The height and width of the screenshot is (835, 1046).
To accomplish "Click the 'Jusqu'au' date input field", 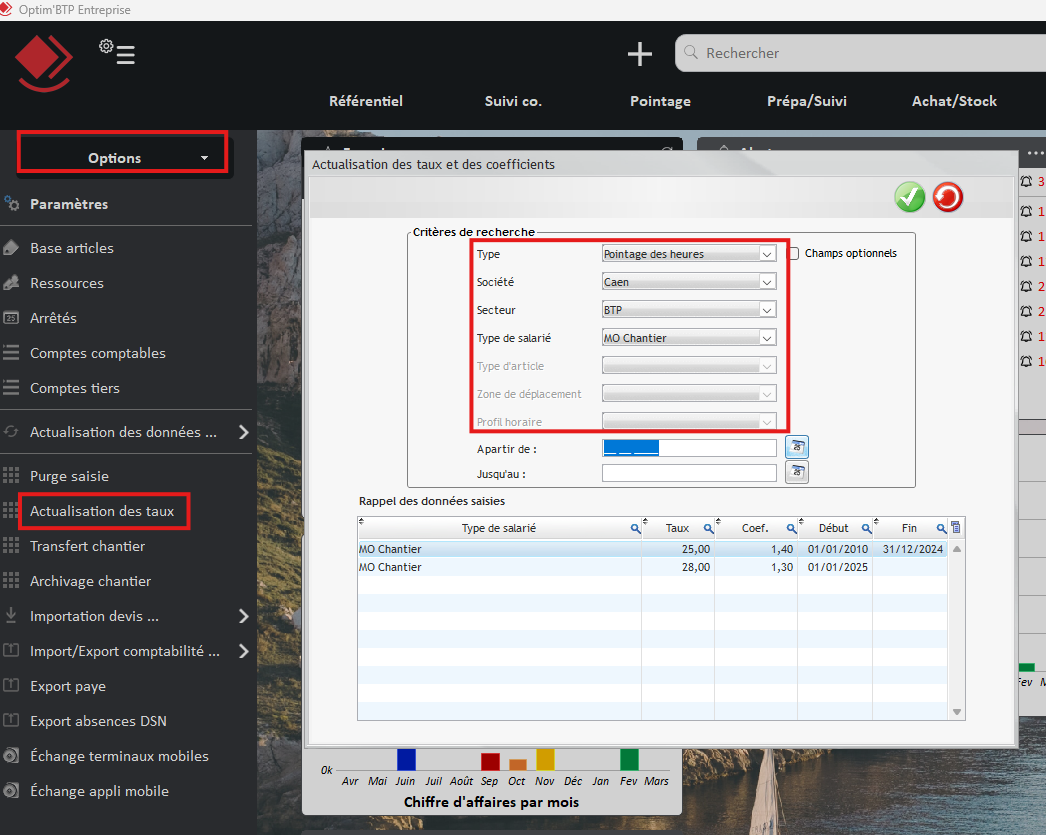I will click(688, 473).
